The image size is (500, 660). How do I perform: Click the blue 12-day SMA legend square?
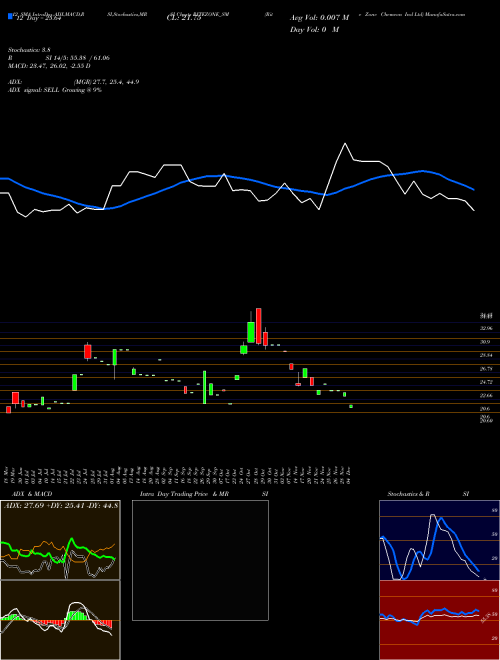10,17
